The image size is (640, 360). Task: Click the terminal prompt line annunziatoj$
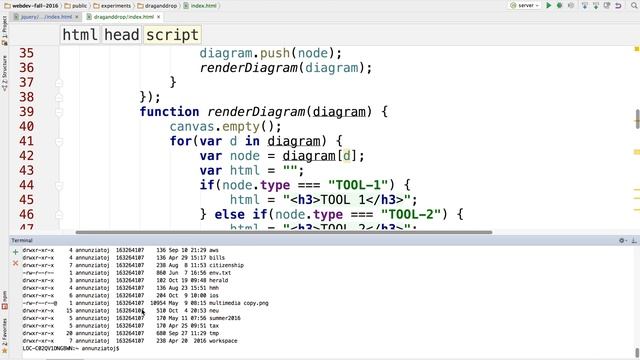coord(71,348)
